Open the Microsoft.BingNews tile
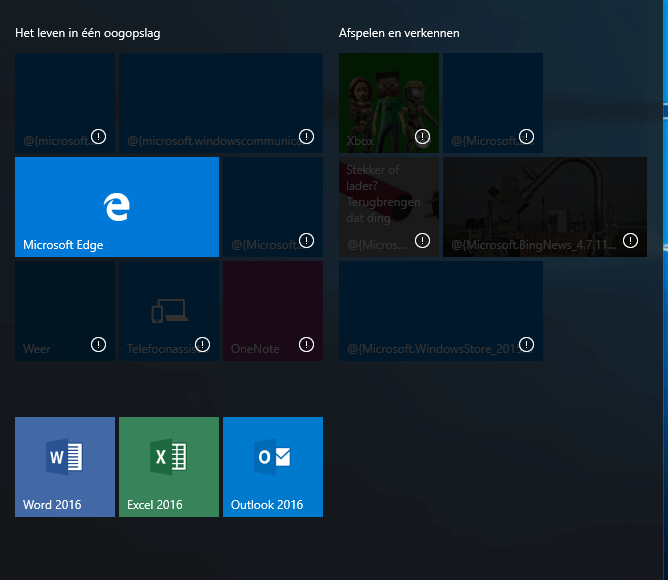Screen dimensions: 668x580 [x=545, y=207]
